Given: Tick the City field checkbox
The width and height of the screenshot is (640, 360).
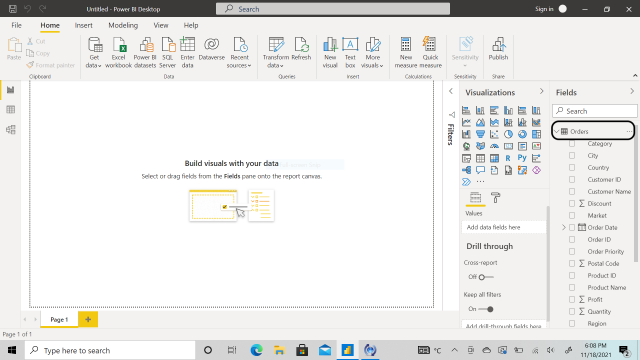Looking at the screenshot, I should tap(572, 156).
